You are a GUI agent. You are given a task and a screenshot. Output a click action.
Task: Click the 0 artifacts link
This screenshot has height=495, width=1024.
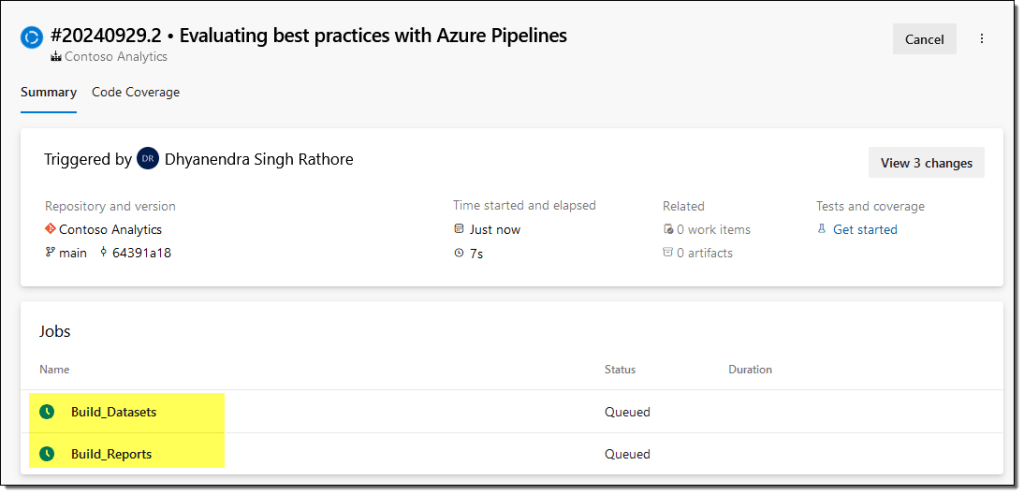pyautogui.click(x=704, y=253)
